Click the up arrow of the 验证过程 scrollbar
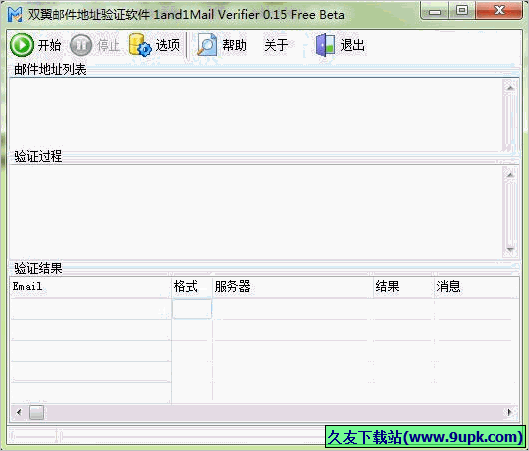This screenshot has width=529, height=451. point(510,175)
